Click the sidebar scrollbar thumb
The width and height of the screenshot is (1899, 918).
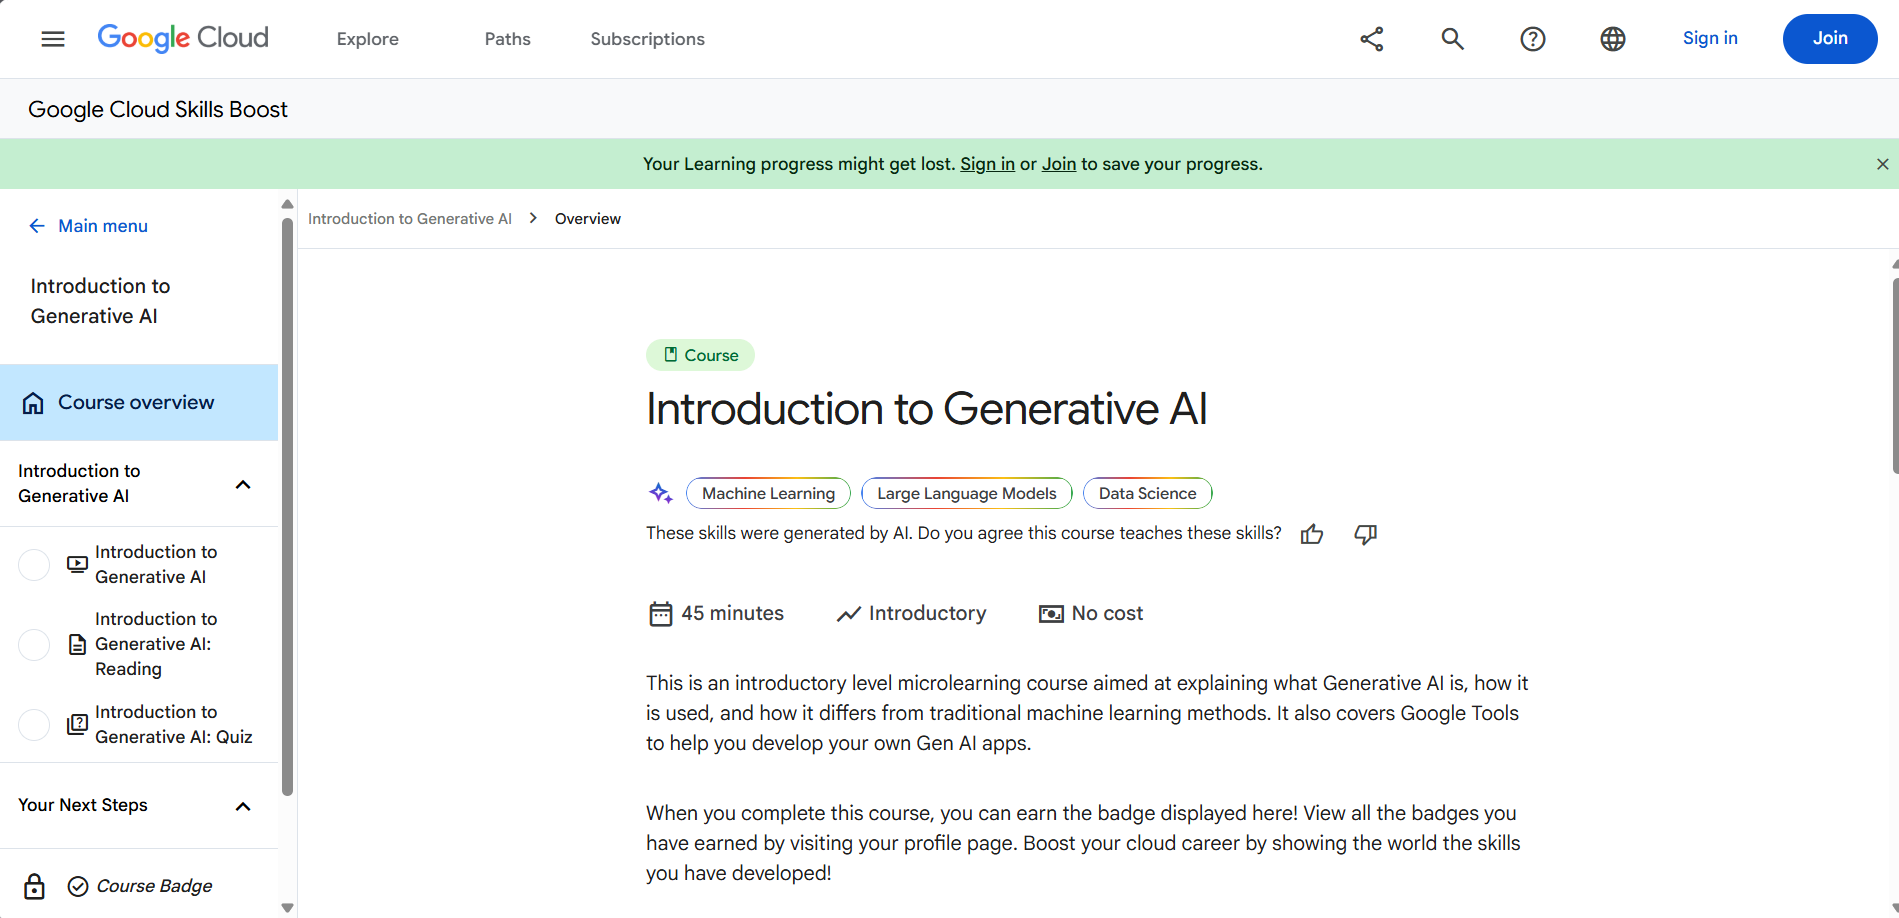tap(288, 506)
